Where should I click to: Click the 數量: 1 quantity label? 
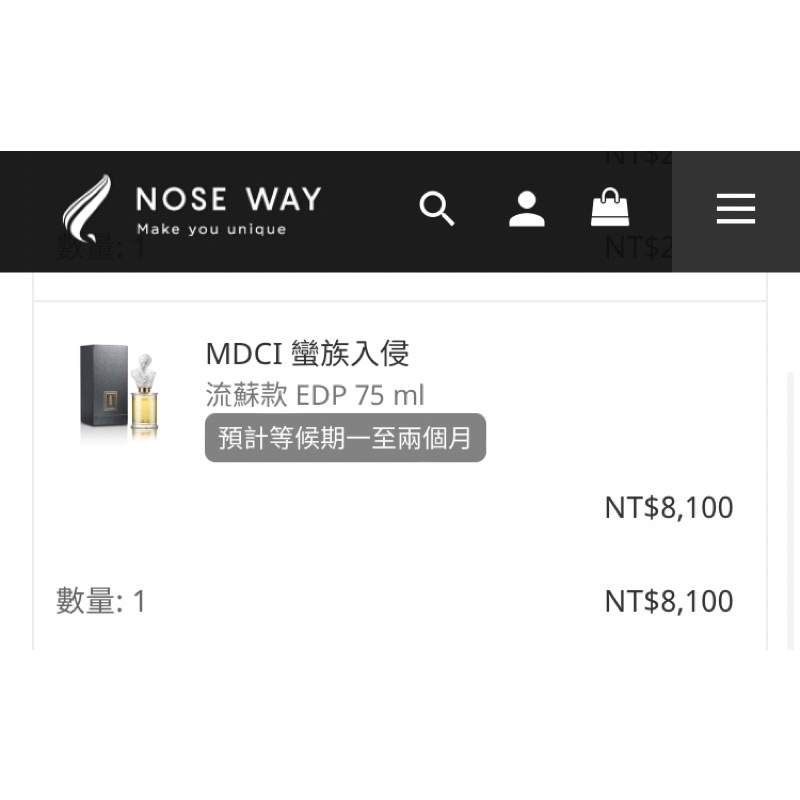tap(101, 601)
